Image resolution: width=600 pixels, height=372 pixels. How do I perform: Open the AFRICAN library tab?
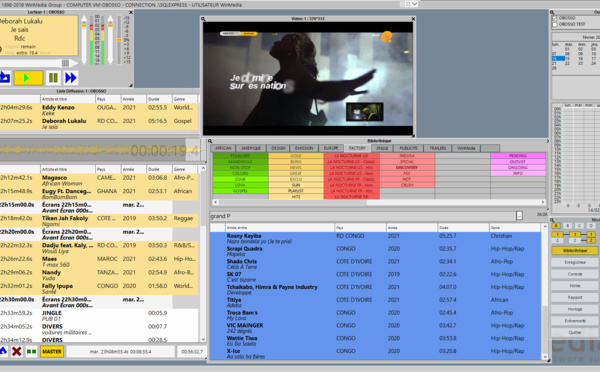click(x=223, y=148)
